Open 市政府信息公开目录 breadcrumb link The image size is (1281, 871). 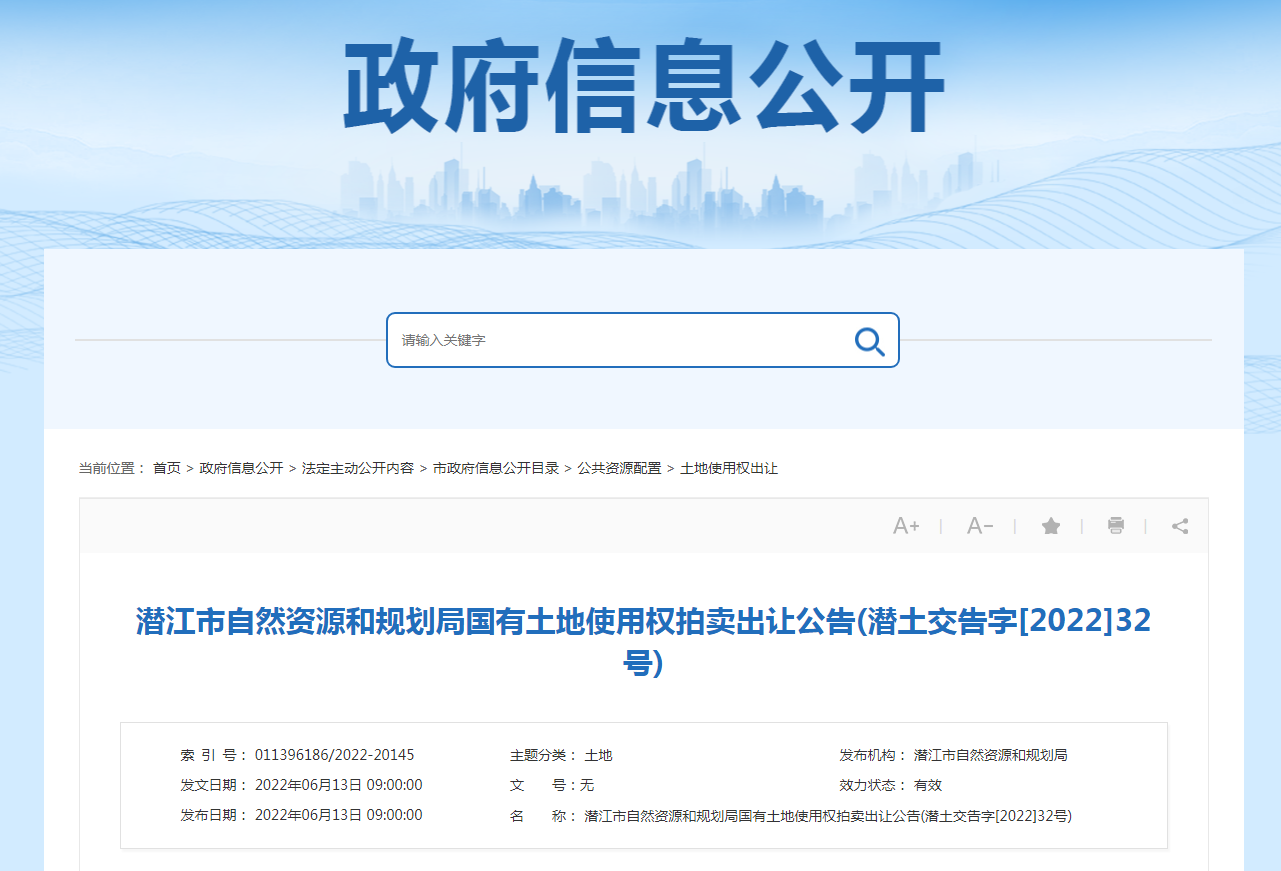[495, 468]
